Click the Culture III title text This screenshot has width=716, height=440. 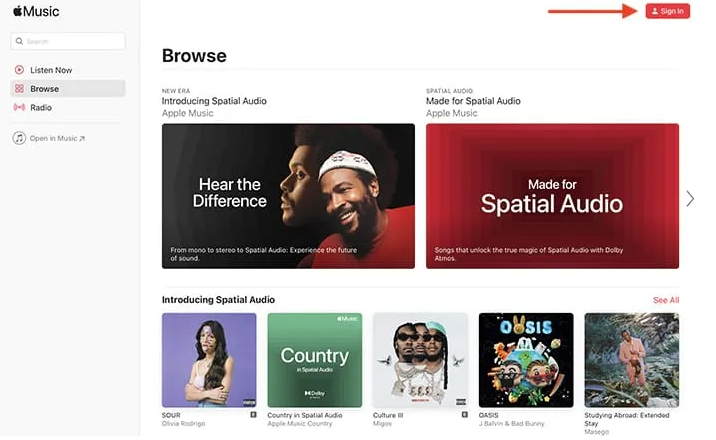388,415
